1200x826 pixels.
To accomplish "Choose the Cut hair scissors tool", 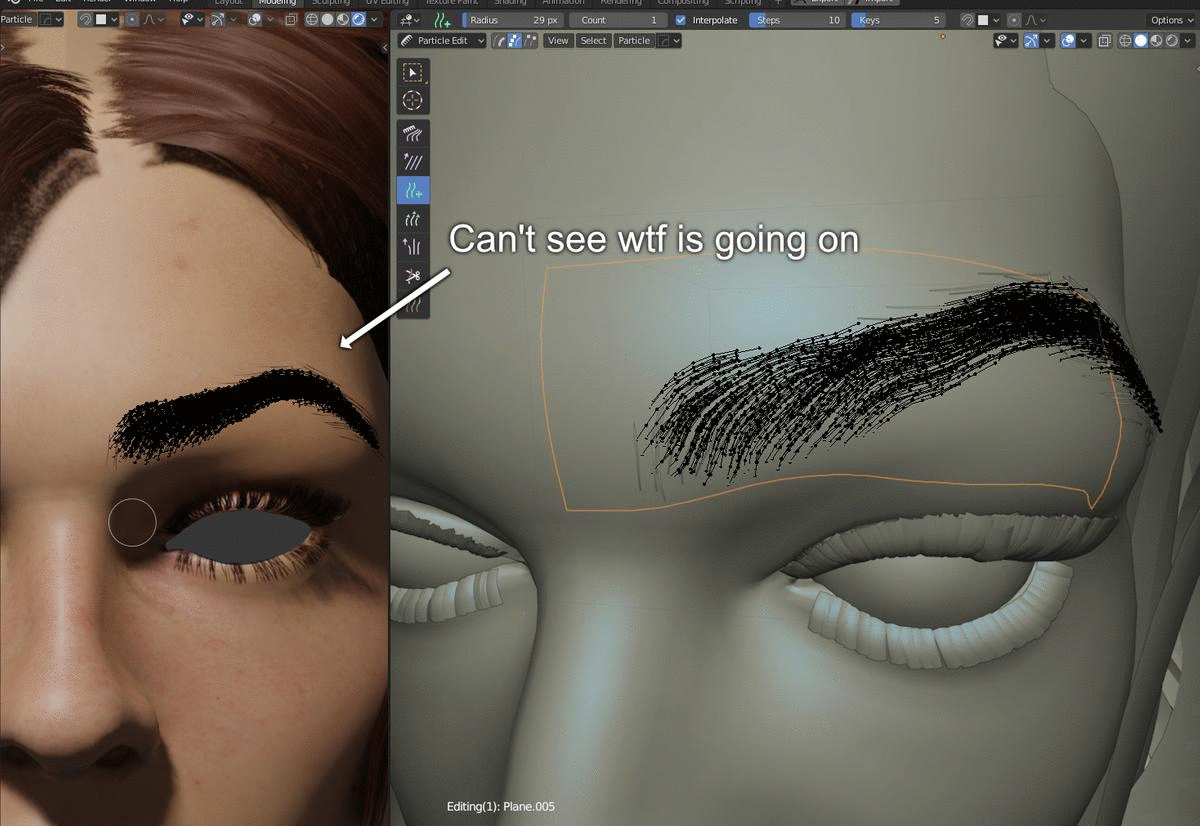I will pyautogui.click(x=412, y=275).
